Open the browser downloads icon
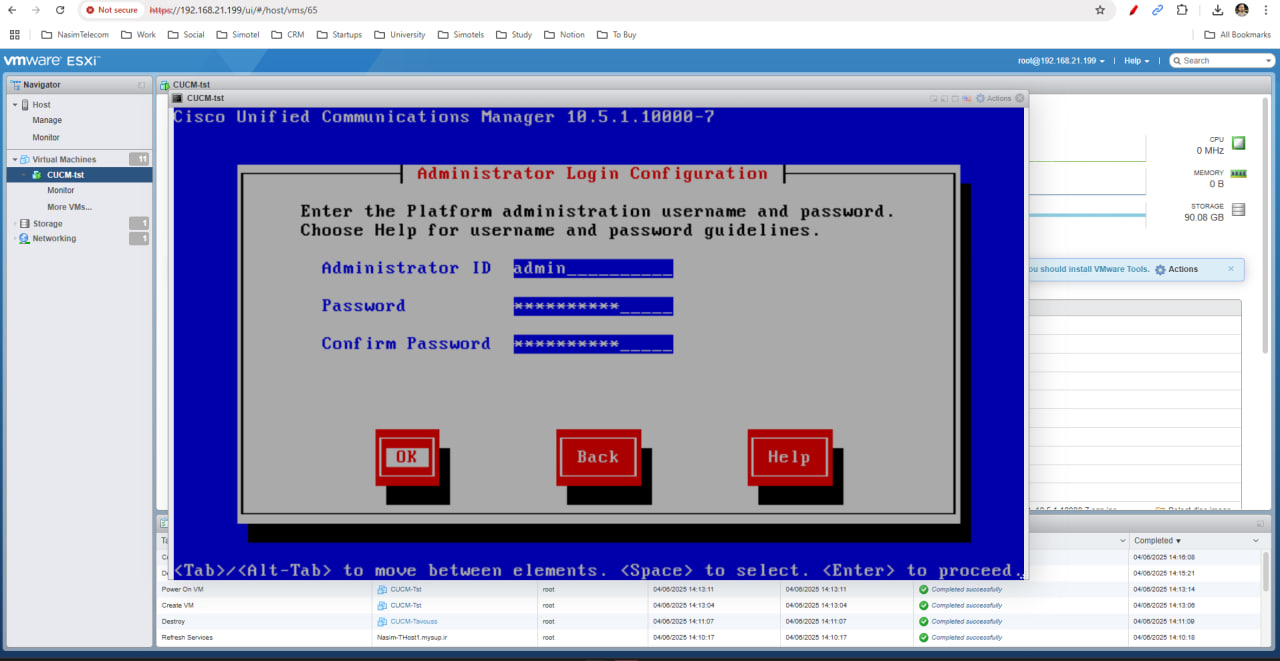Viewport: 1280px width, 661px height. [1218, 10]
